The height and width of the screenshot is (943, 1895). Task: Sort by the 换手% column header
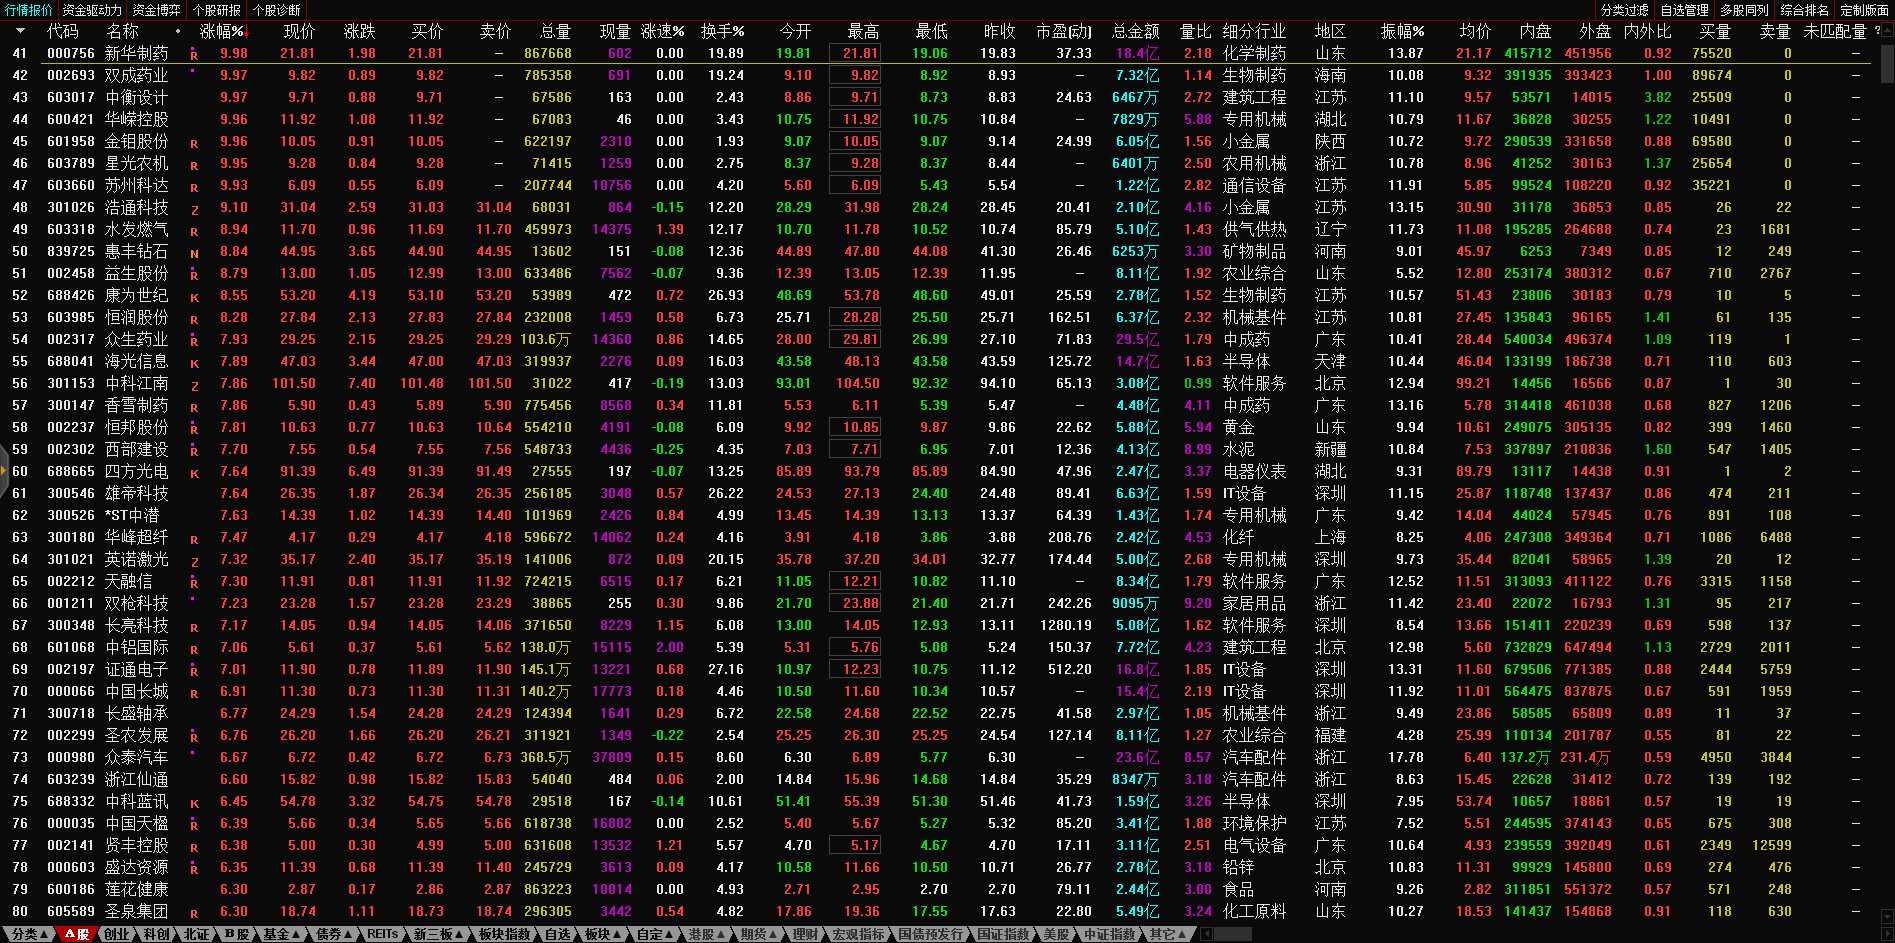coord(722,31)
